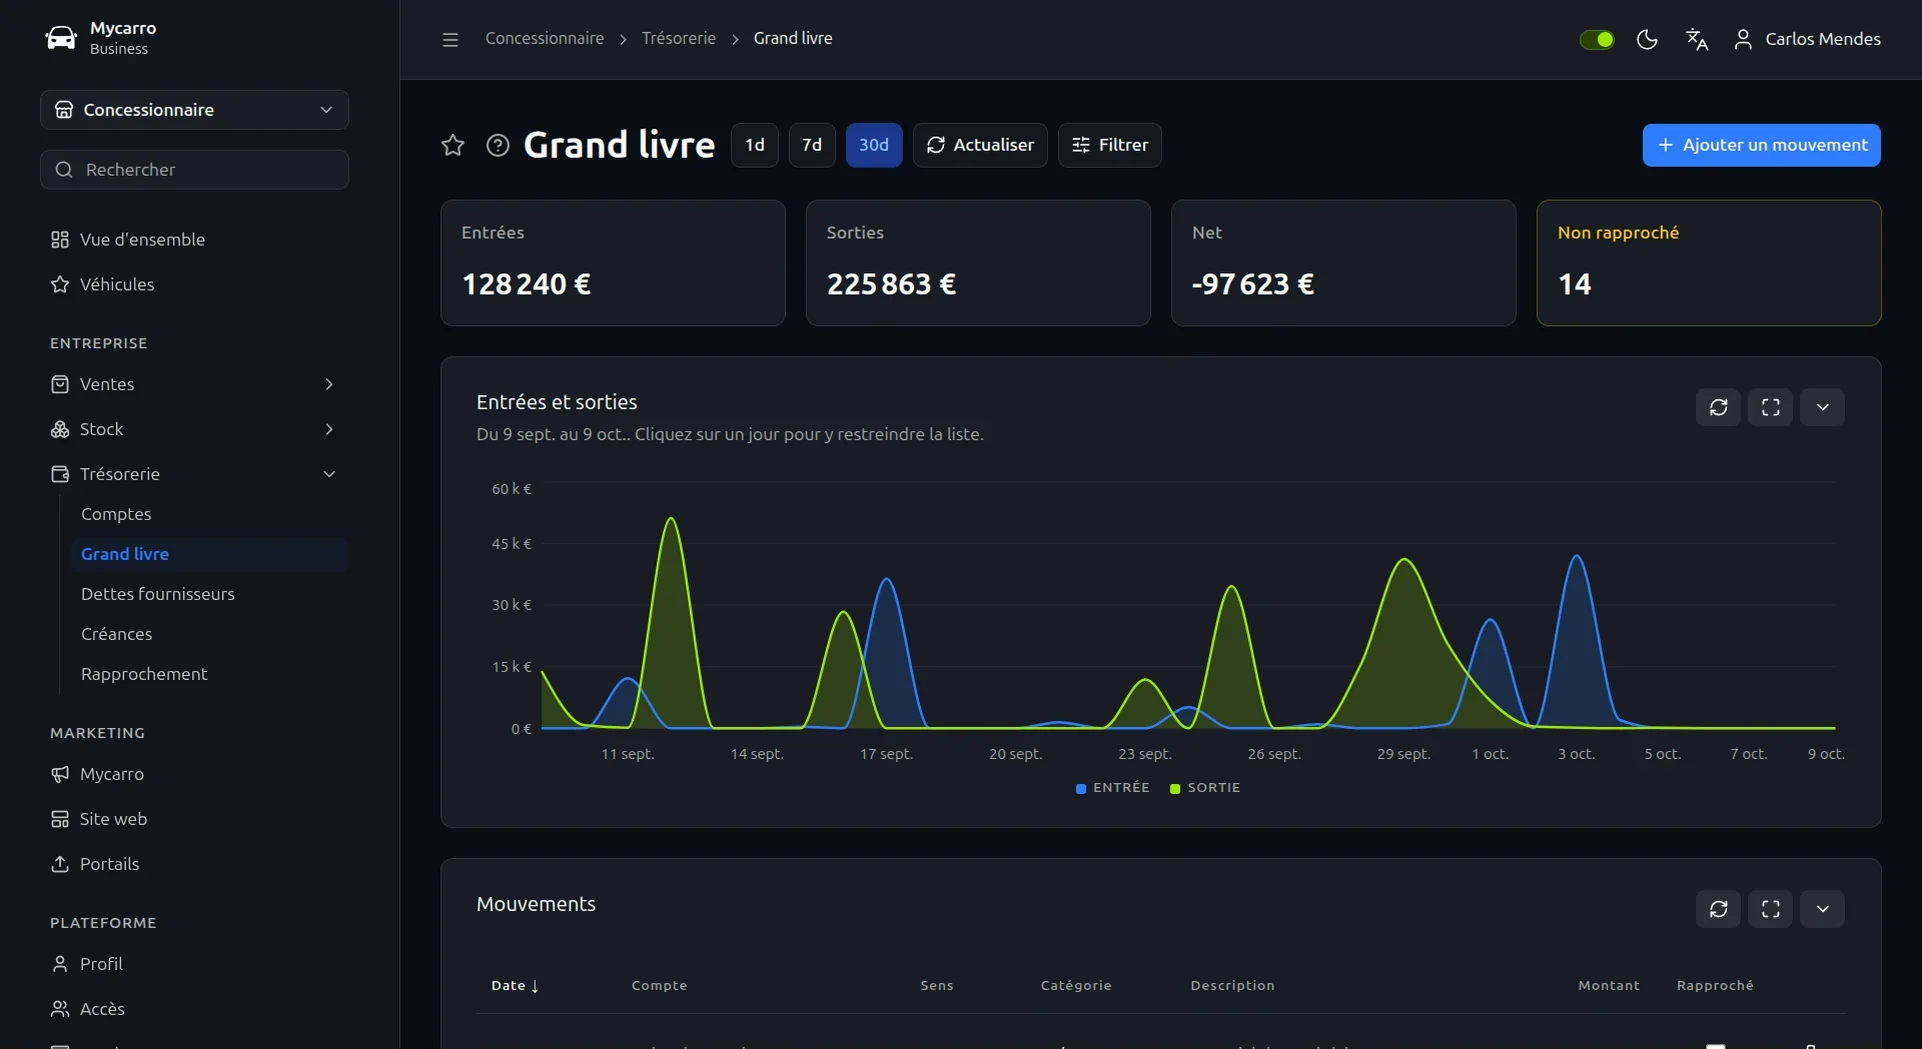Open the Filtrer options

[1110, 145]
